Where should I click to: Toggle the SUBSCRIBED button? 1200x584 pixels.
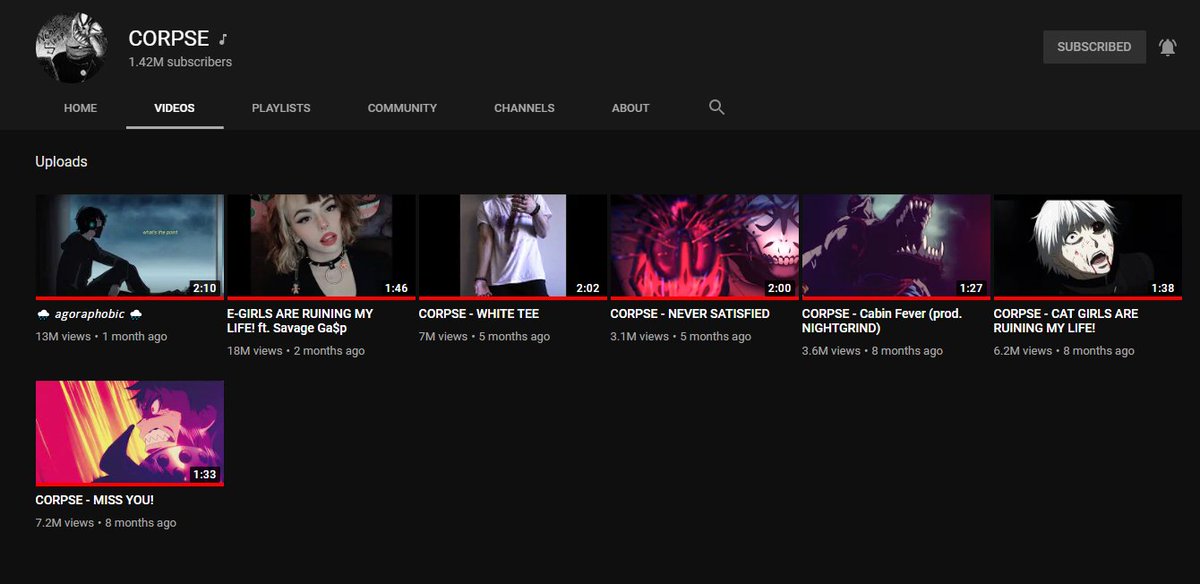1094,47
